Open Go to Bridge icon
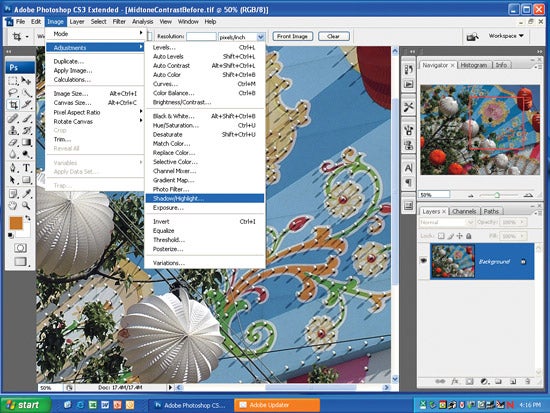 [x=473, y=36]
